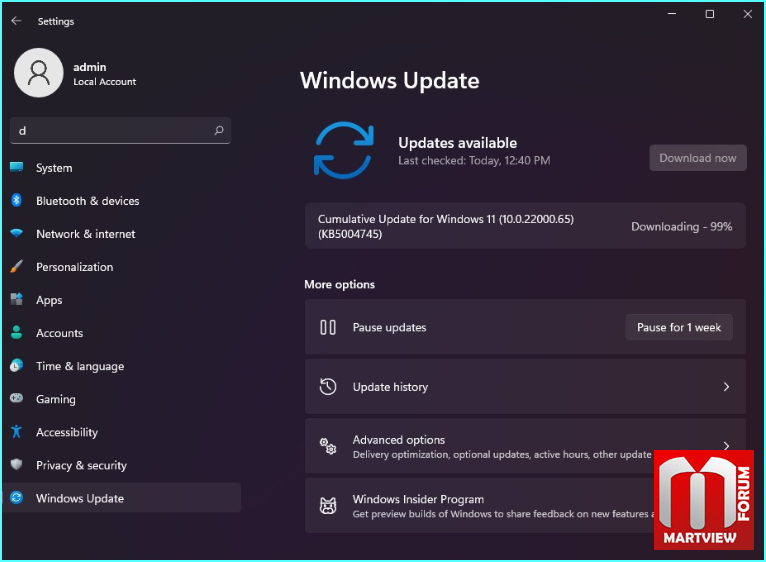Click the Bluetooth icon in sidebar
Viewport: 766px width, 562px height.
pyautogui.click(x=16, y=200)
